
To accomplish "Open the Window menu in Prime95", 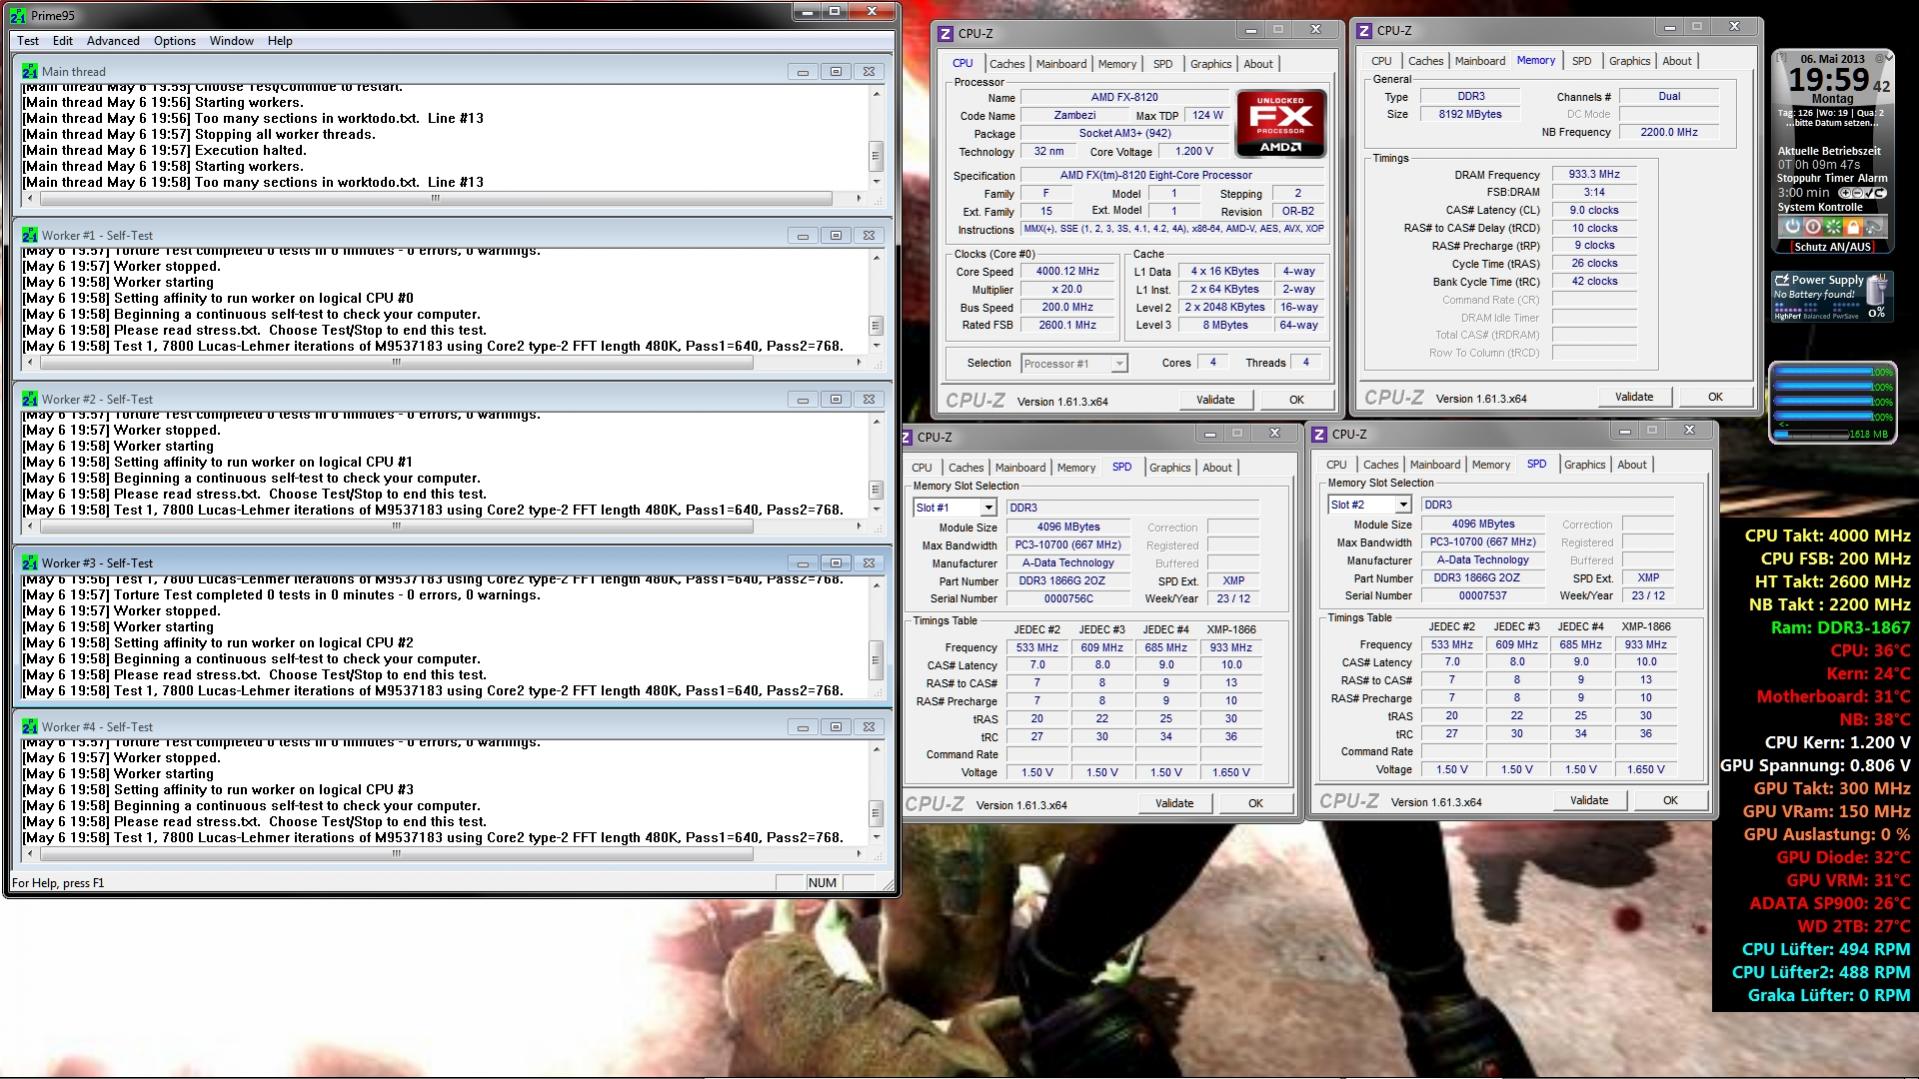I will coord(232,41).
